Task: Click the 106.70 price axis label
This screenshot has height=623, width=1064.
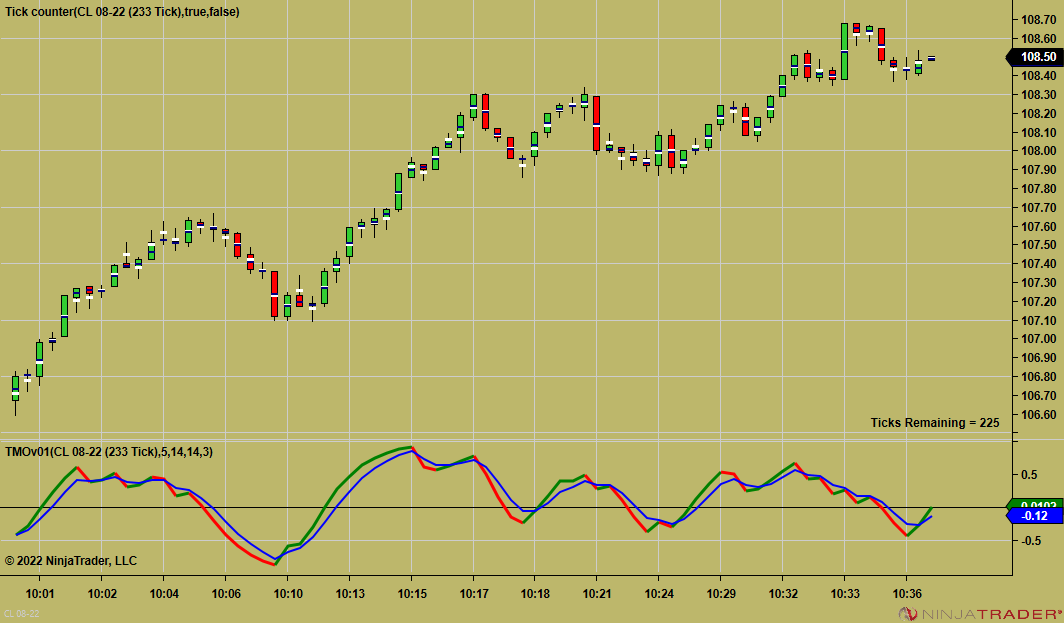Action: tap(1038, 396)
